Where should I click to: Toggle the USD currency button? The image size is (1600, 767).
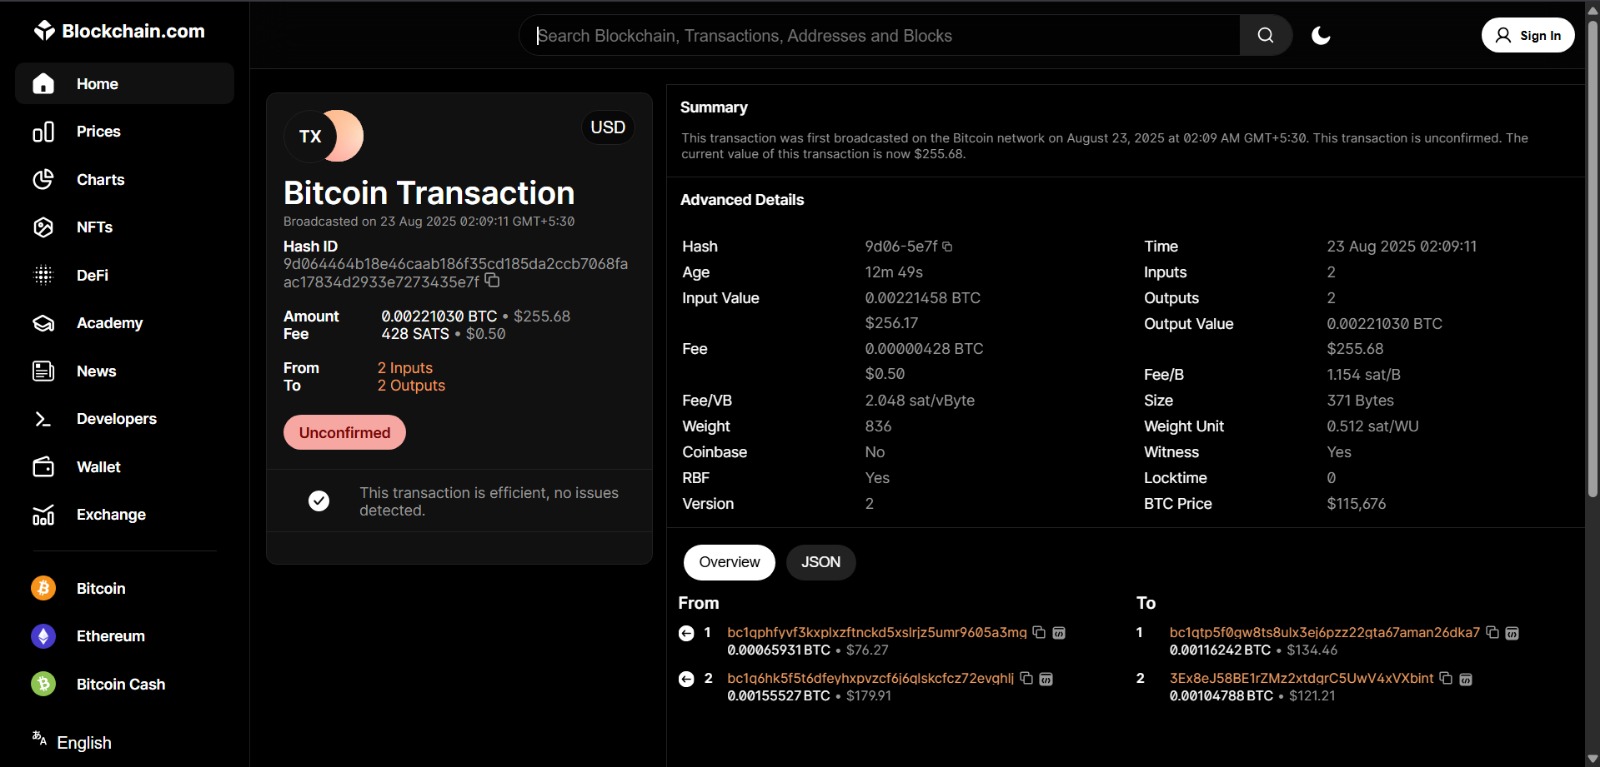tap(608, 127)
